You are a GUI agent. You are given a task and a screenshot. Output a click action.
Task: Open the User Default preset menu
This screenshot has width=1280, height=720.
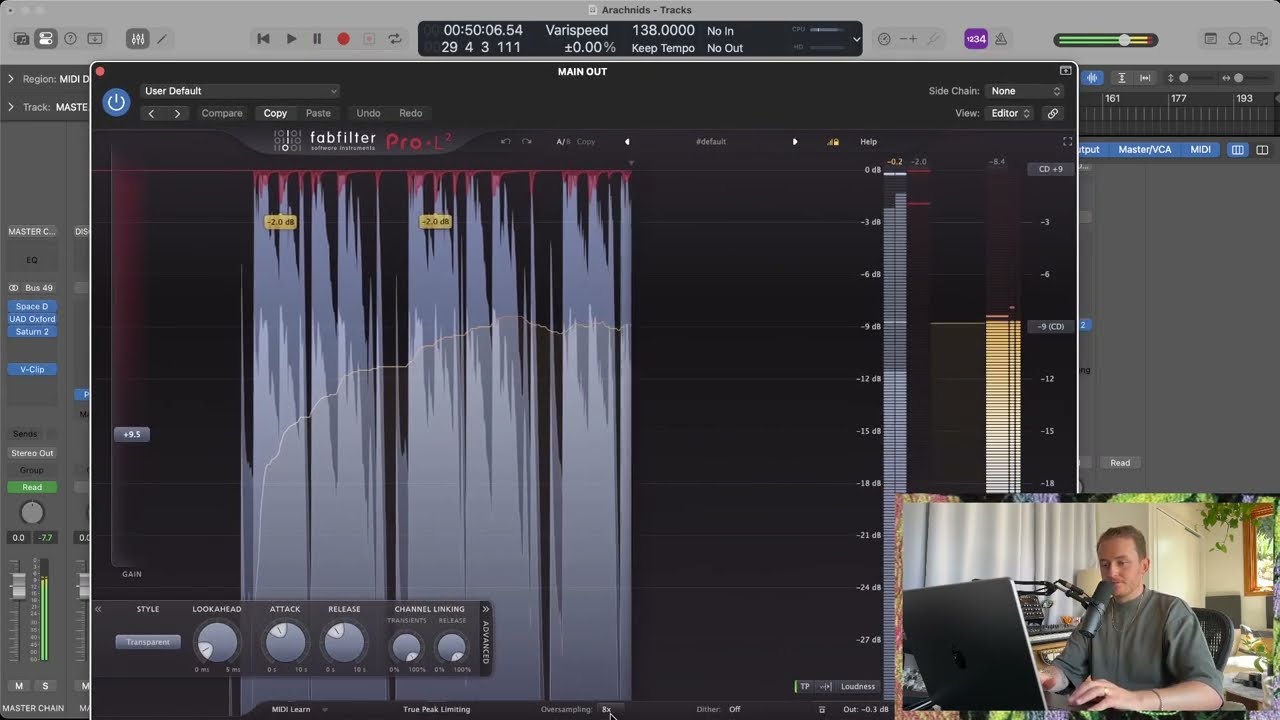tap(240, 91)
